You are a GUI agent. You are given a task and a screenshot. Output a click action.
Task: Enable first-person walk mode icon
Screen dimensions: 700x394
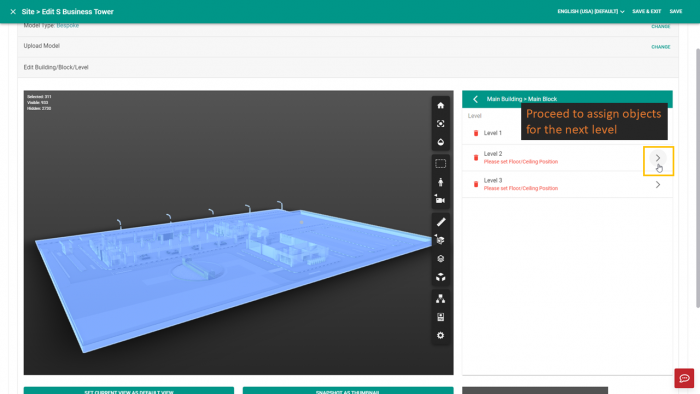click(x=440, y=182)
